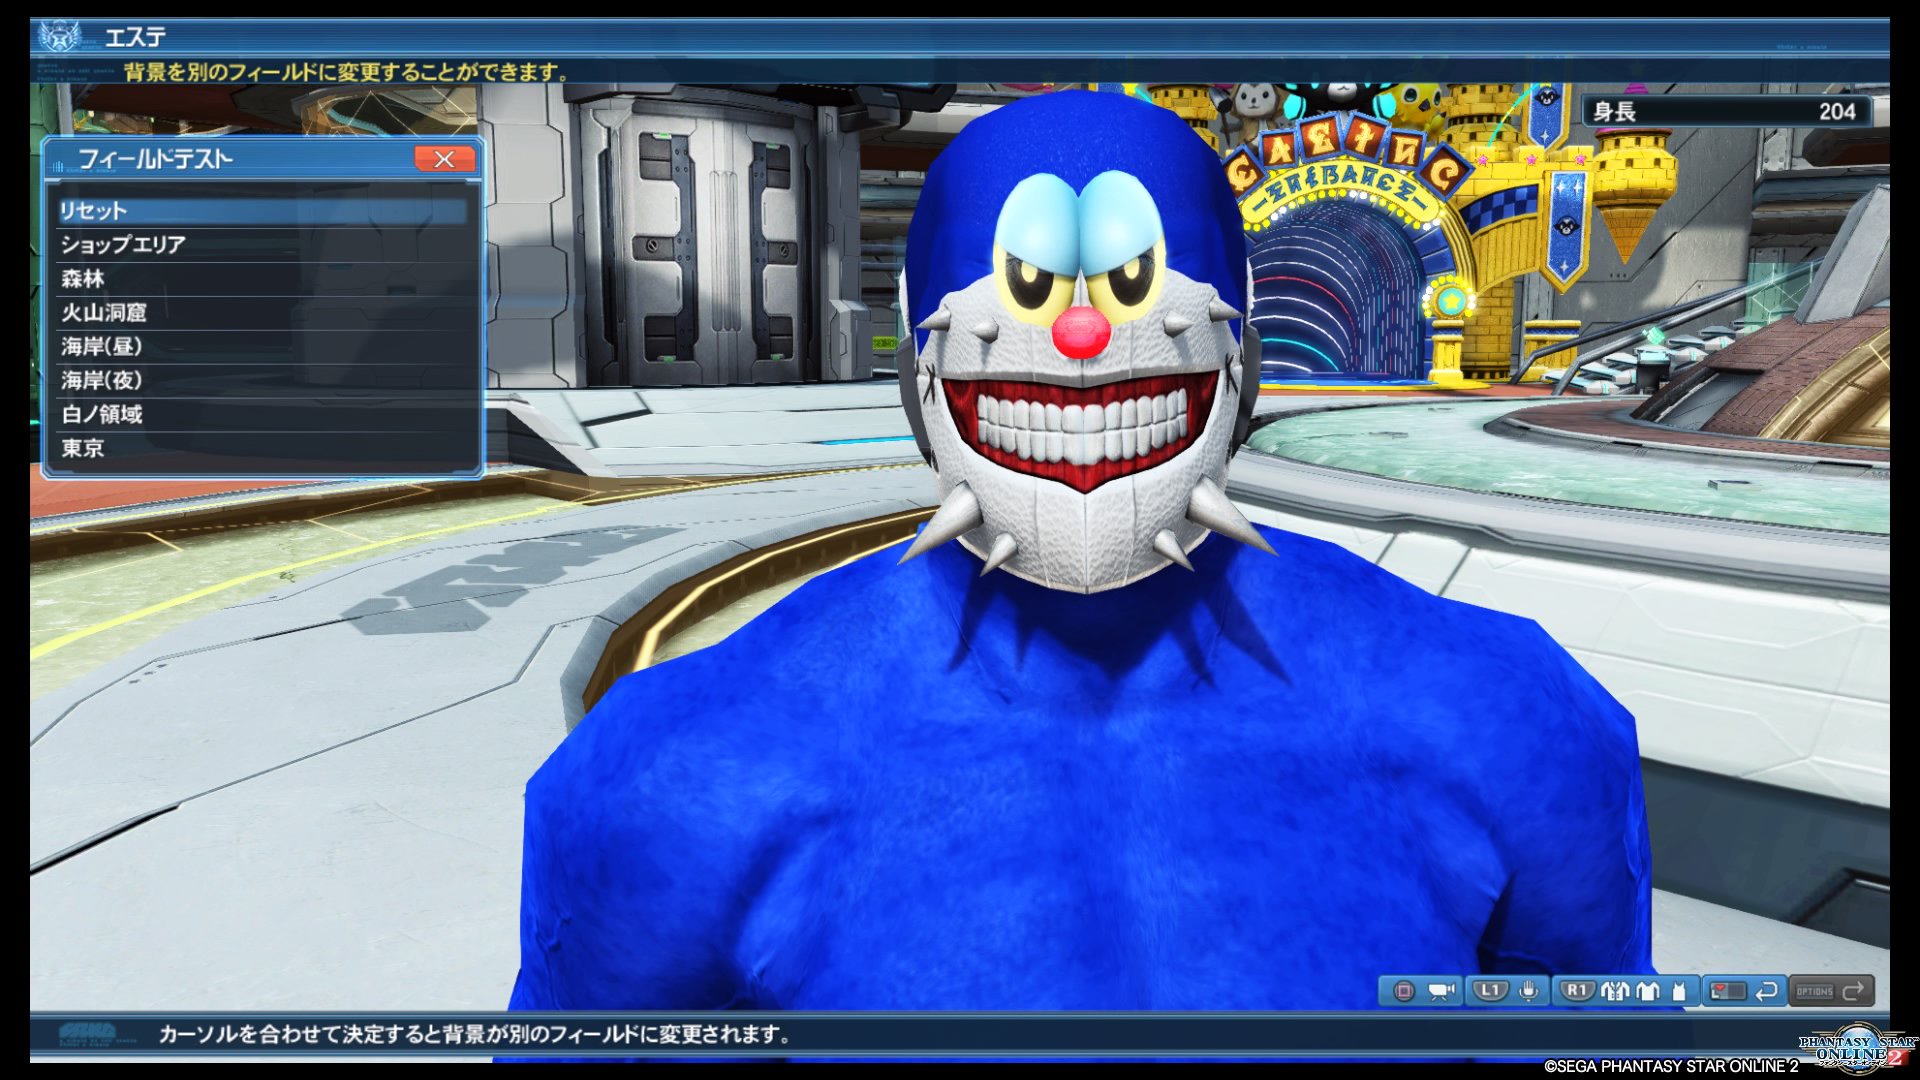Click the camera view icon
Screen dimensions: 1920x1080
point(1441,991)
